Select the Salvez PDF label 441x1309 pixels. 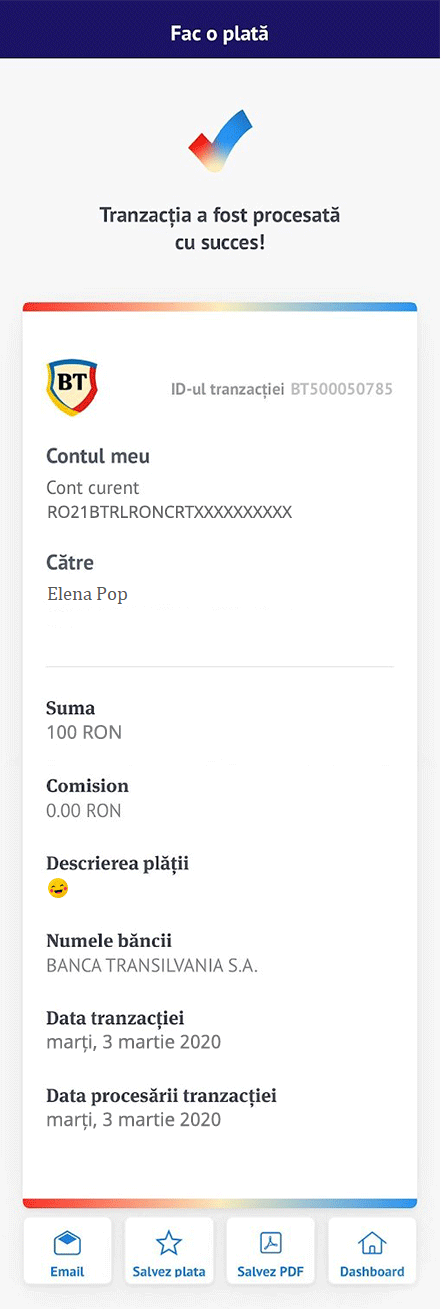coord(271,1272)
